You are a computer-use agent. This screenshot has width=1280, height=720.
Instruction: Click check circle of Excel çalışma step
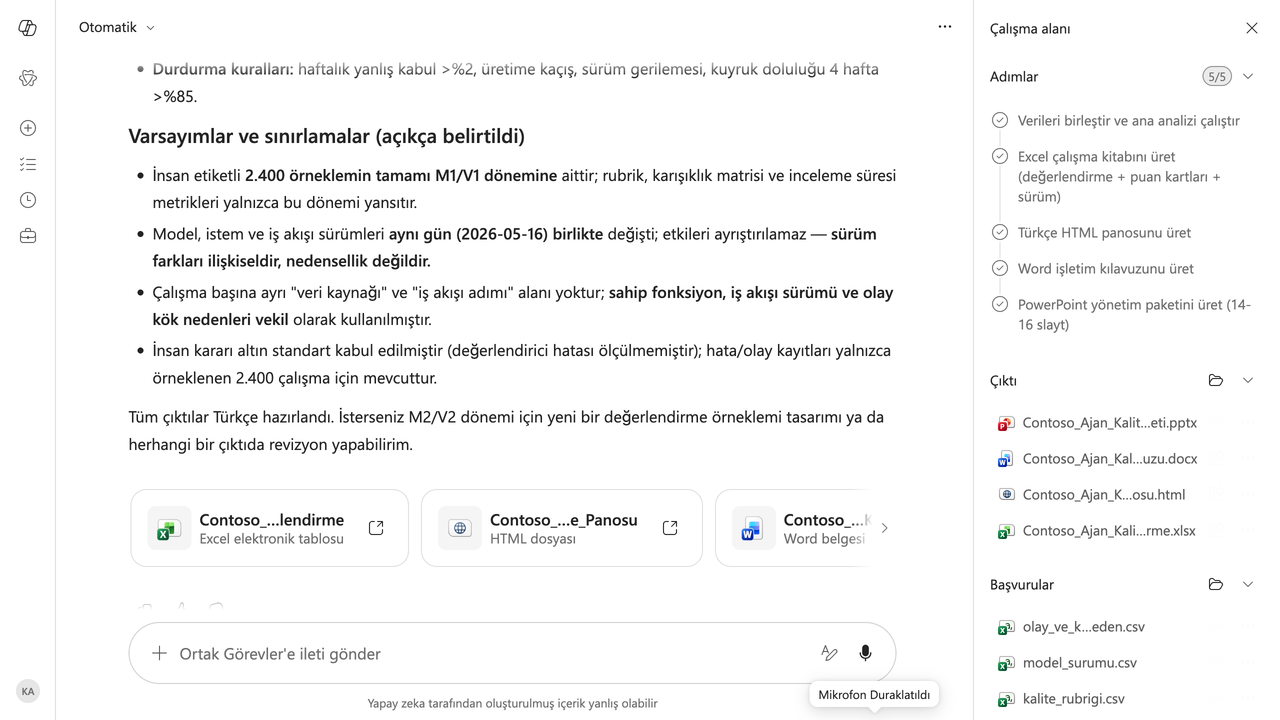point(999,156)
